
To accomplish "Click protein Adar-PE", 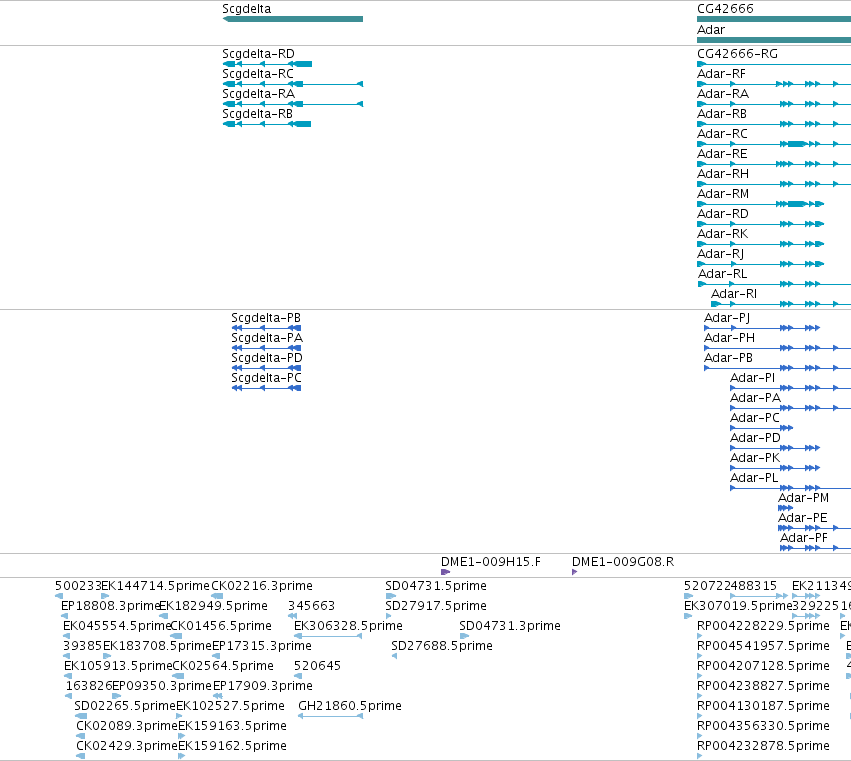I will (803, 518).
